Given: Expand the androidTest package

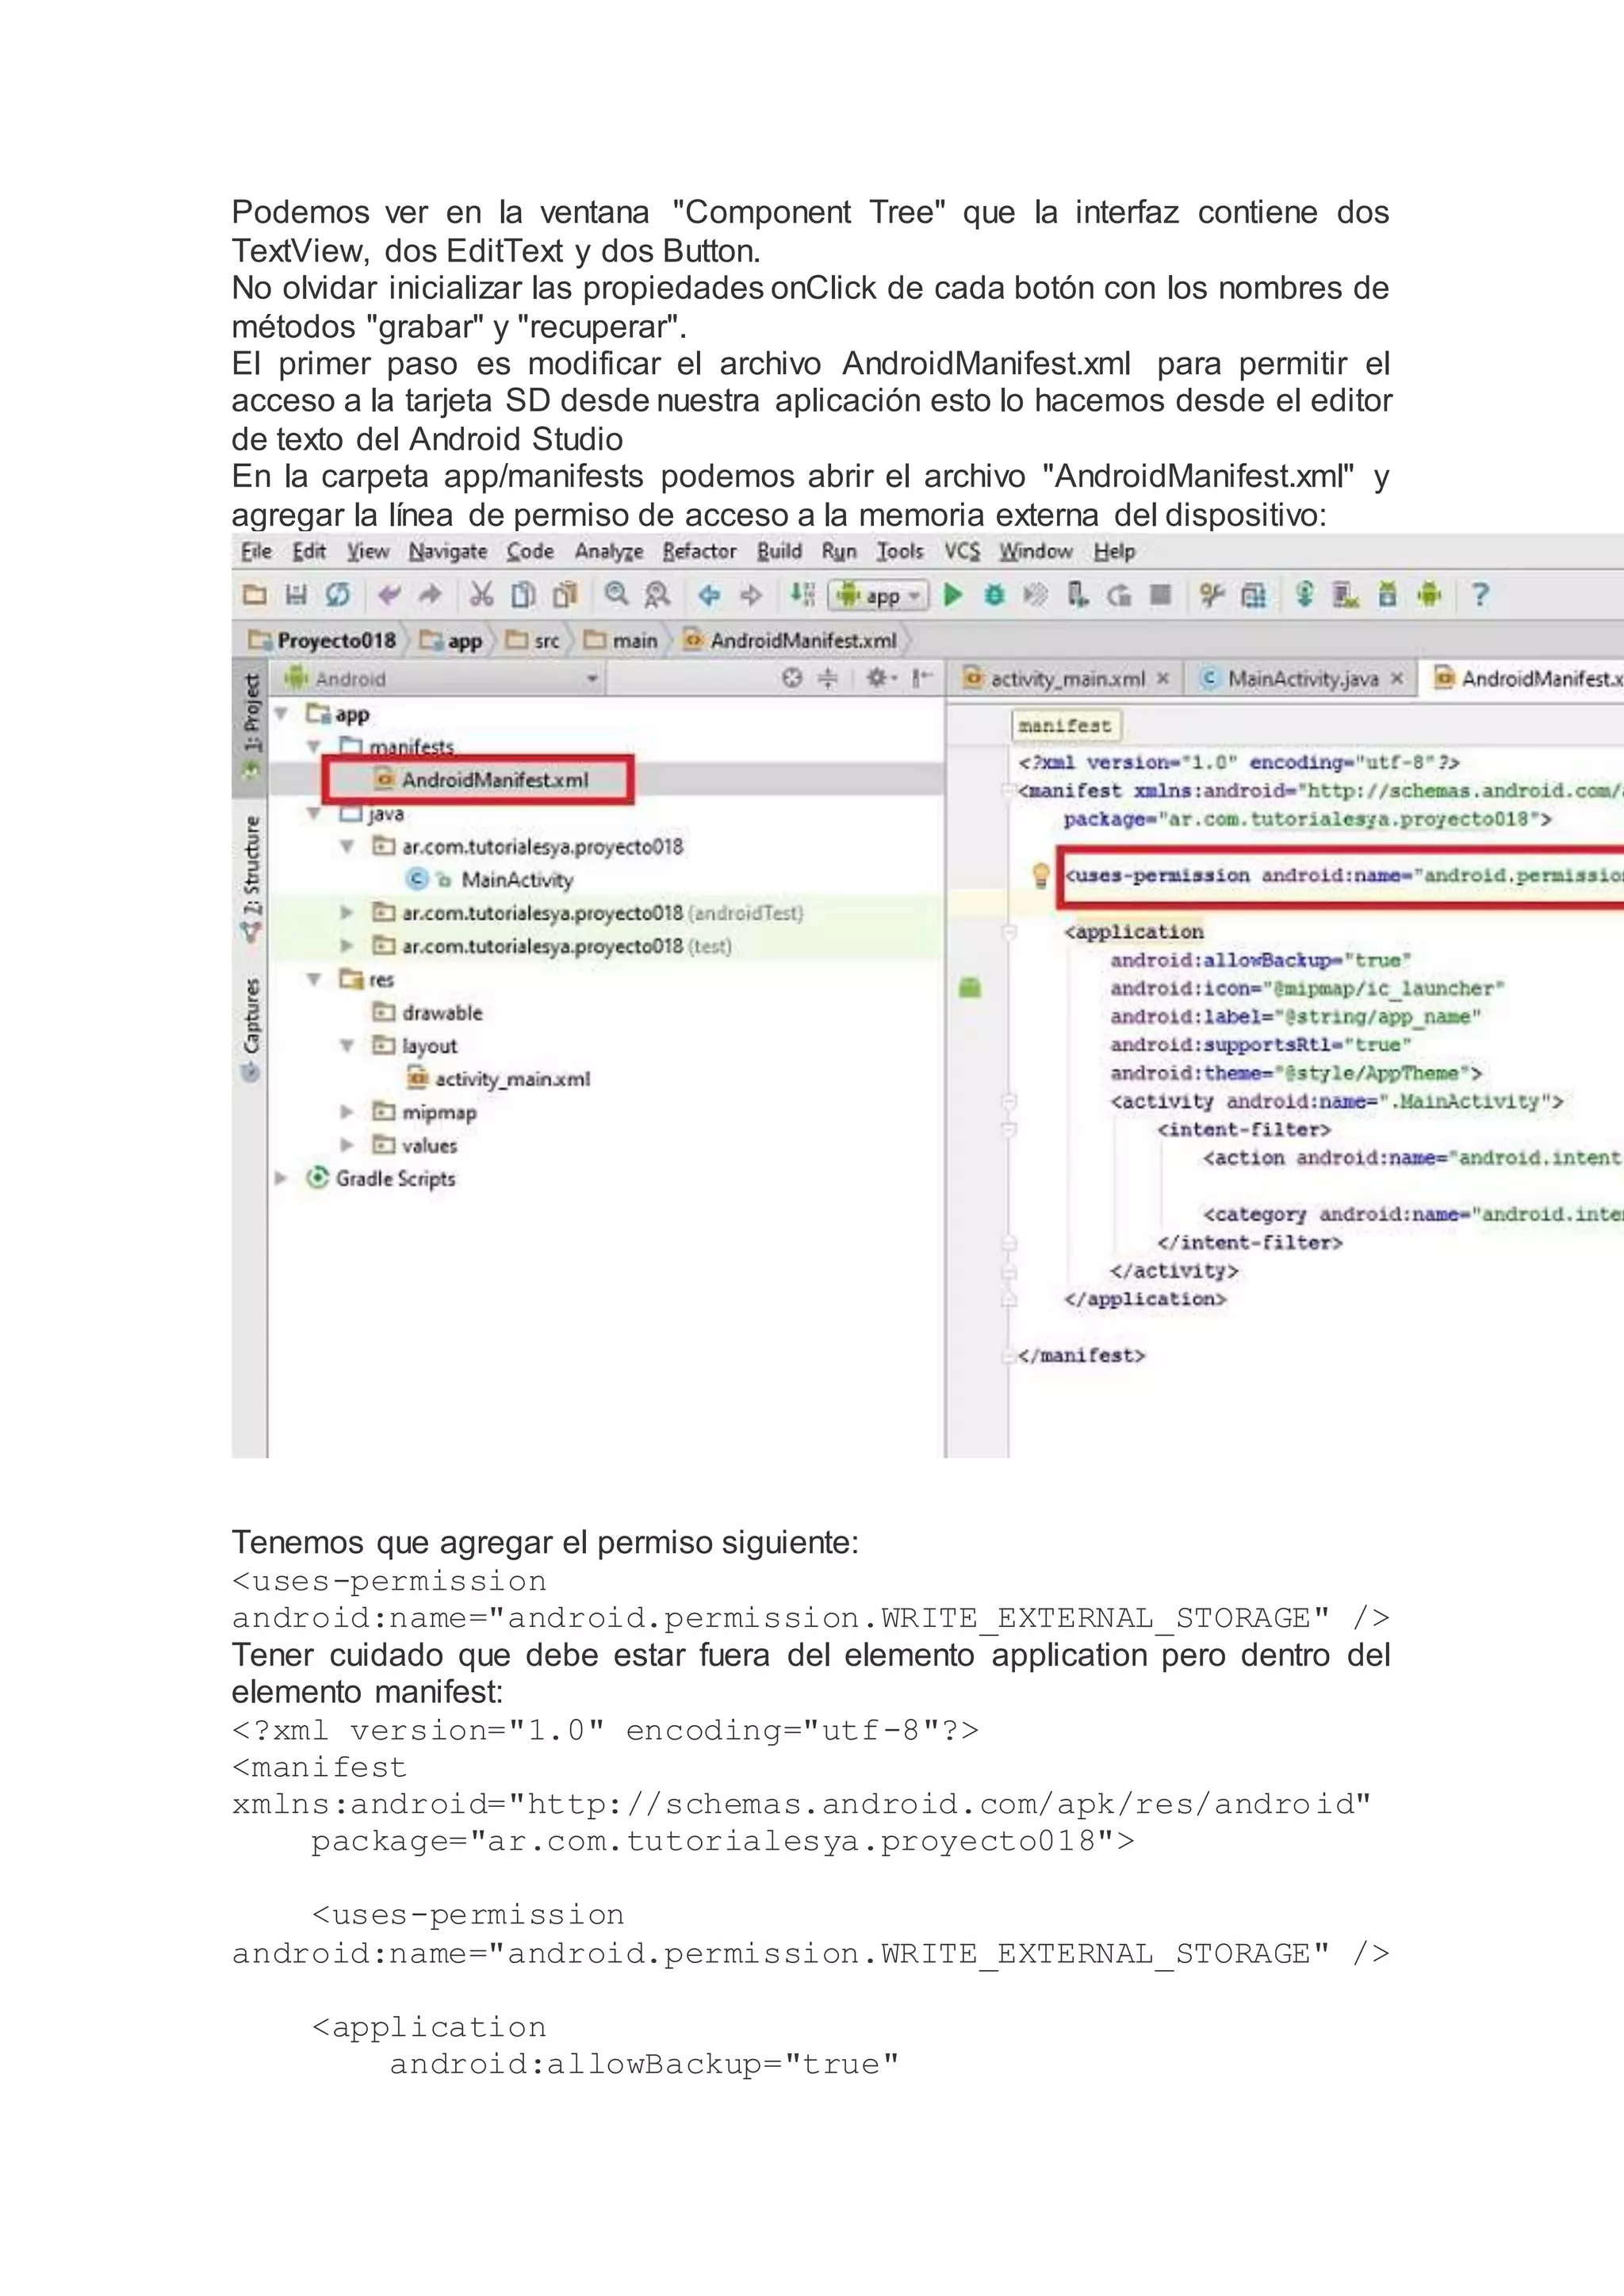Looking at the screenshot, I should pos(346,913).
